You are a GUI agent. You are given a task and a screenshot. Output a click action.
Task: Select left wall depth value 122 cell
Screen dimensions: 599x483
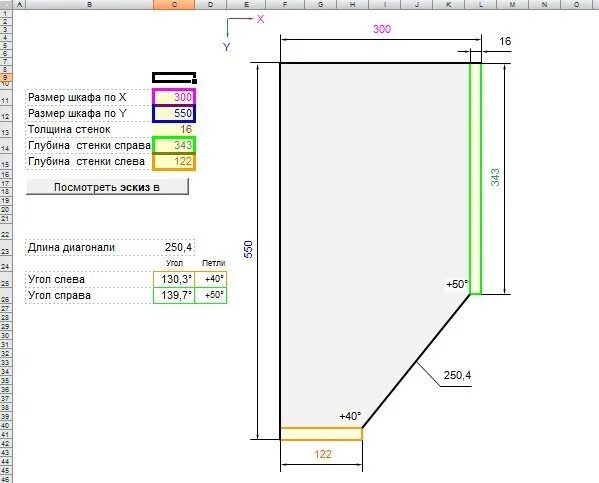[x=174, y=162]
